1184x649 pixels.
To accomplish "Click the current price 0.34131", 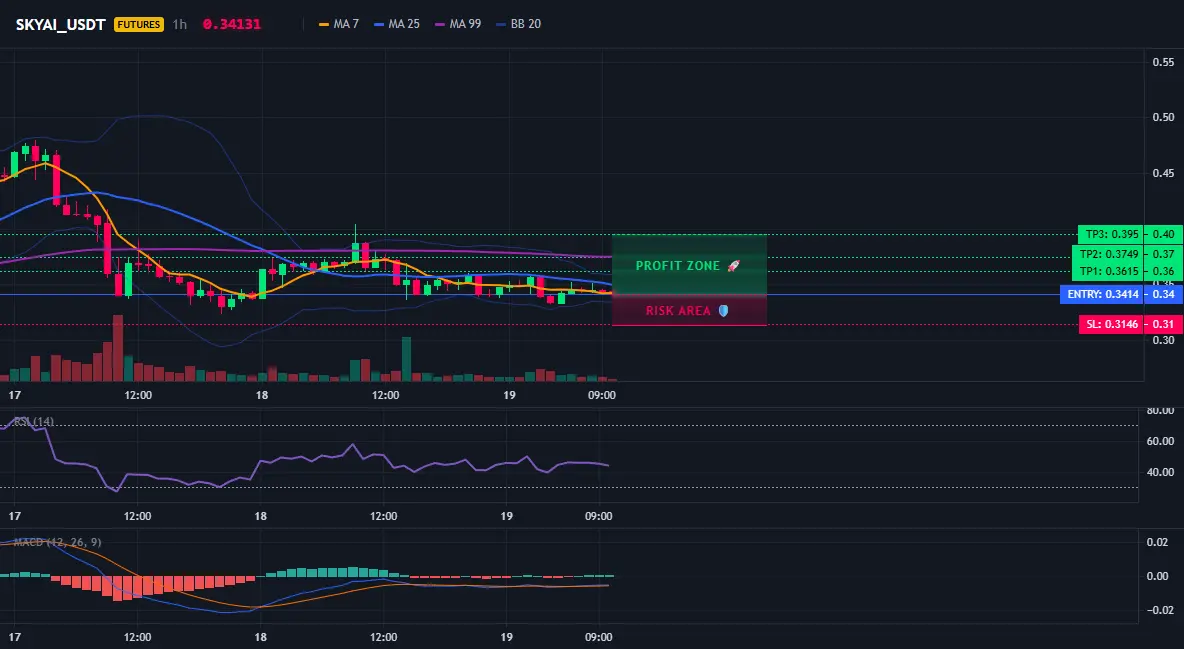I will [x=232, y=24].
